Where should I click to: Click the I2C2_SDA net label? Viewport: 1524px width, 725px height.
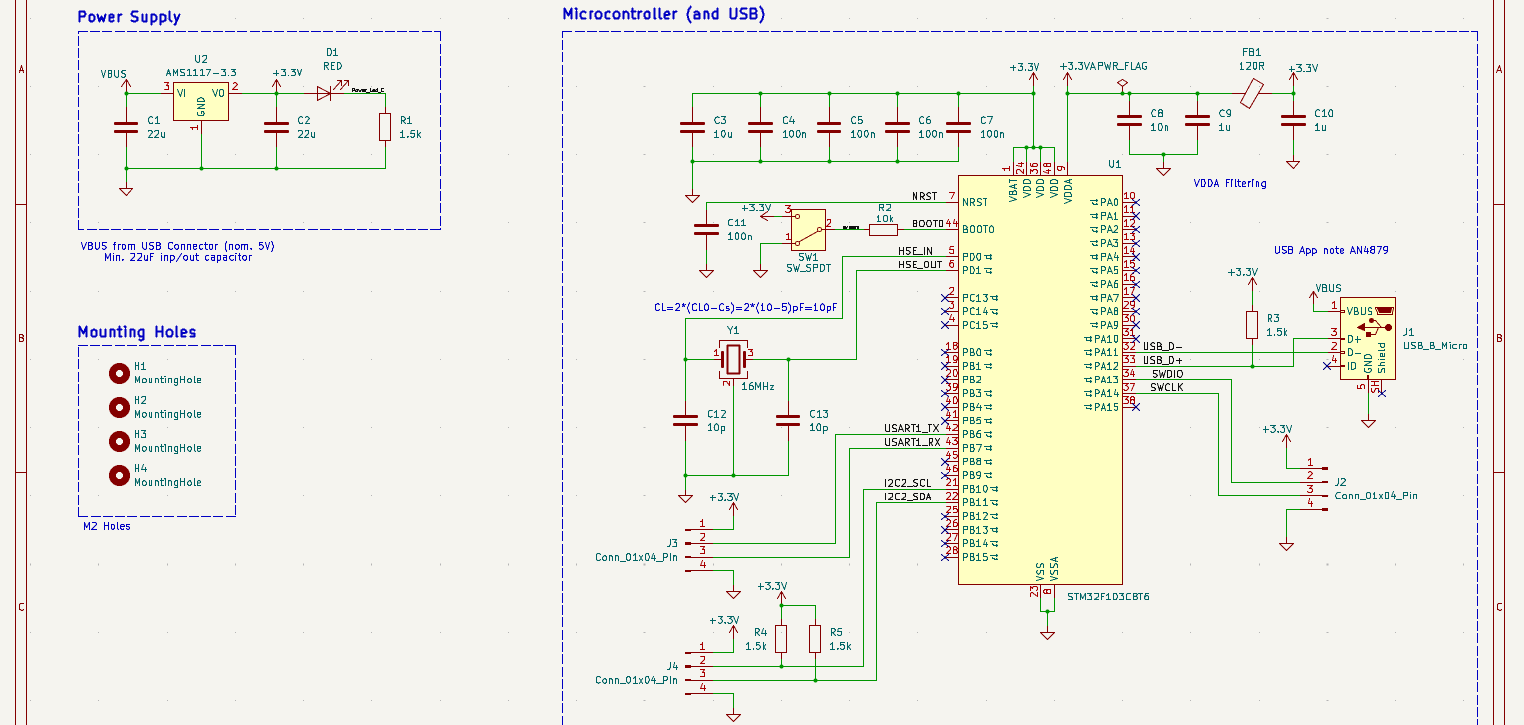pyautogui.click(x=907, y=497)
